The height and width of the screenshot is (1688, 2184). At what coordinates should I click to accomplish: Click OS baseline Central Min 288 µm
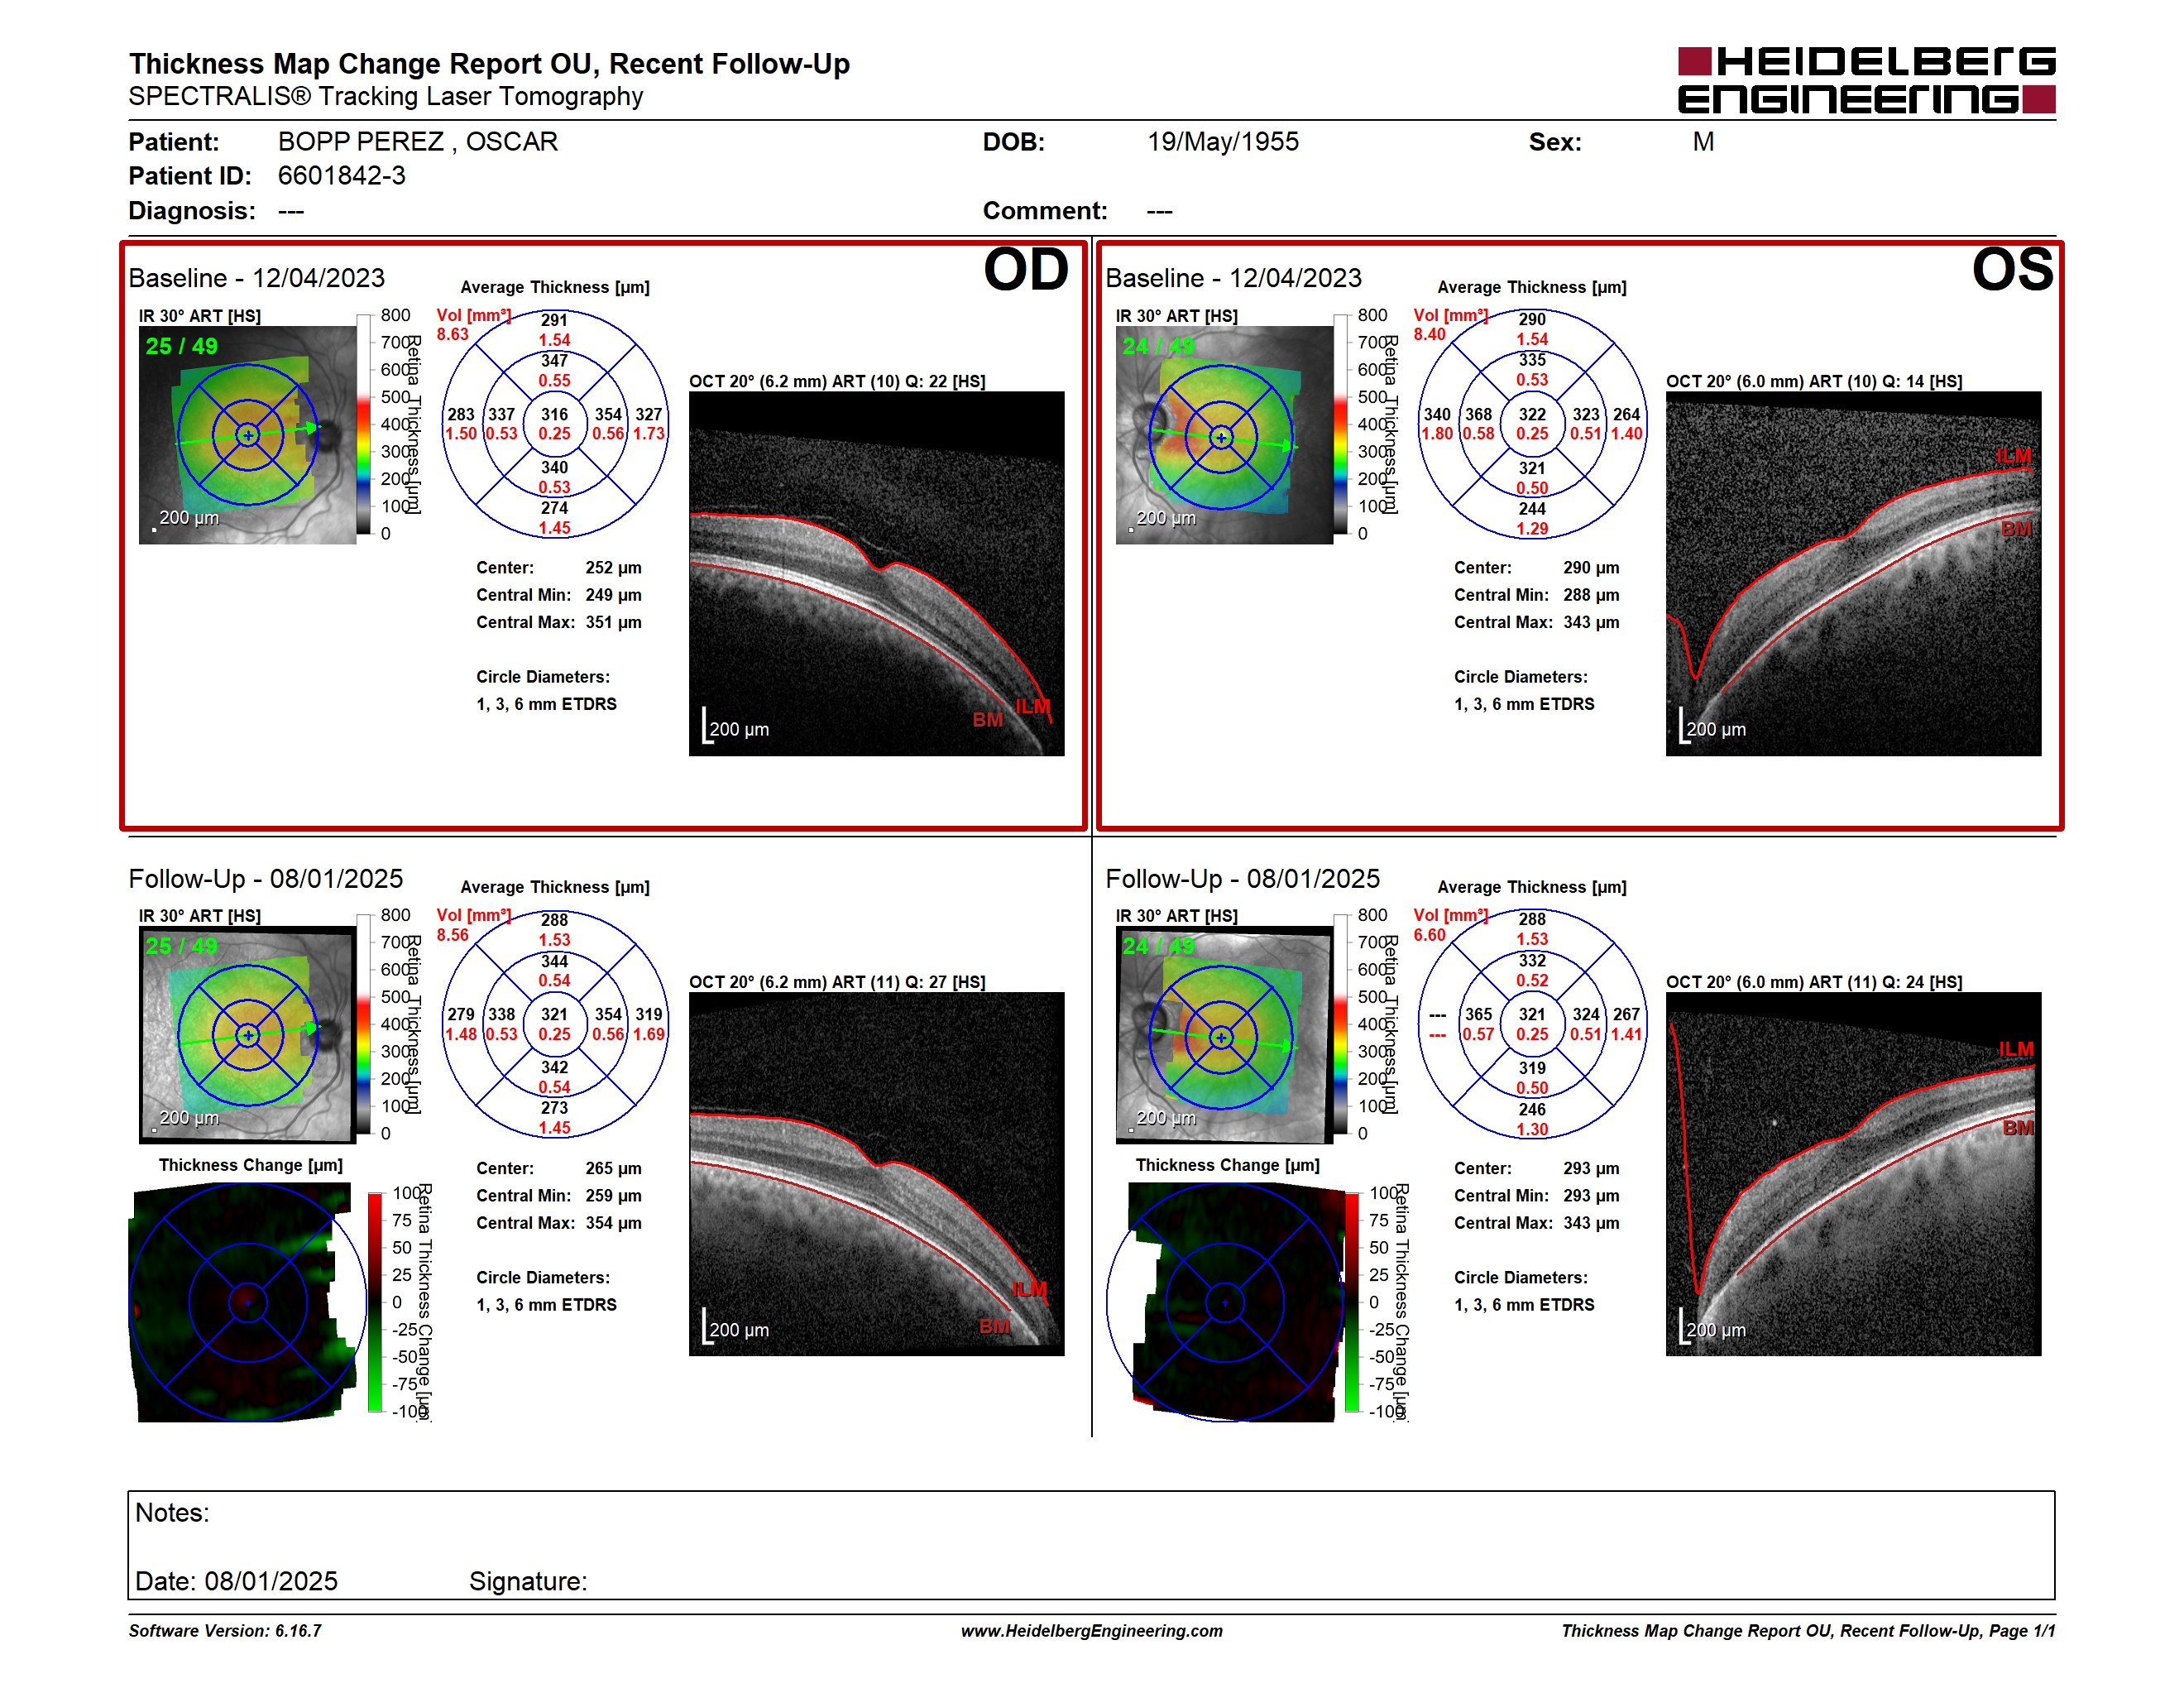(x=1591, y=594)
